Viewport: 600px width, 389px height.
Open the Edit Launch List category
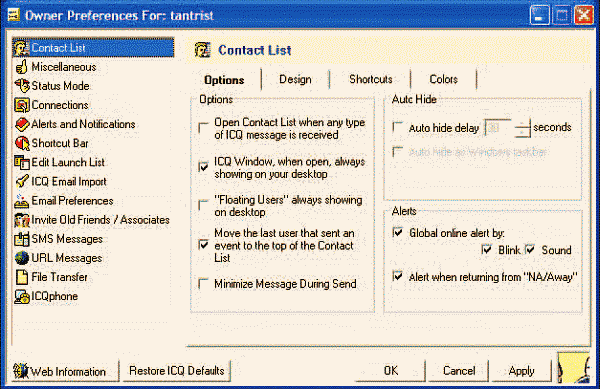coord(68,162)
